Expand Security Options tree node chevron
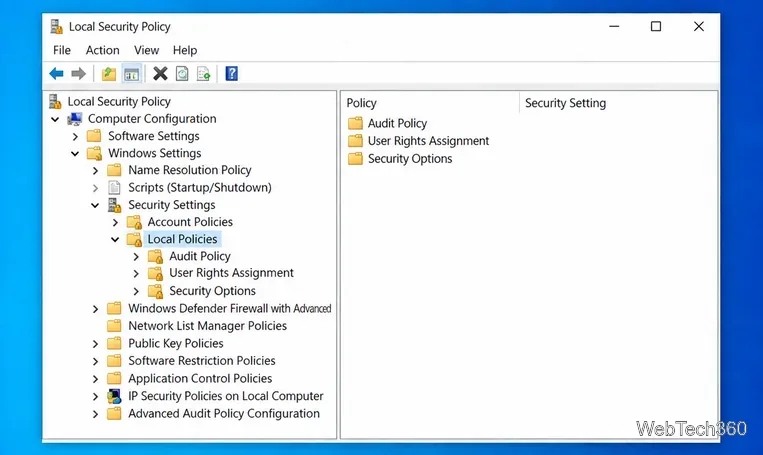The width and height of the screenshot is (763, 455). pyautogui.click(x=136, y=291)
